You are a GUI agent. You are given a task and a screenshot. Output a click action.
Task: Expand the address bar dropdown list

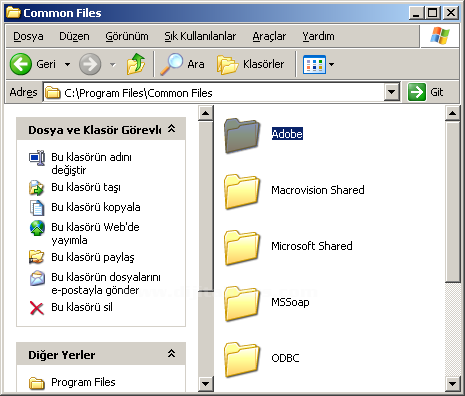point(392,92)
